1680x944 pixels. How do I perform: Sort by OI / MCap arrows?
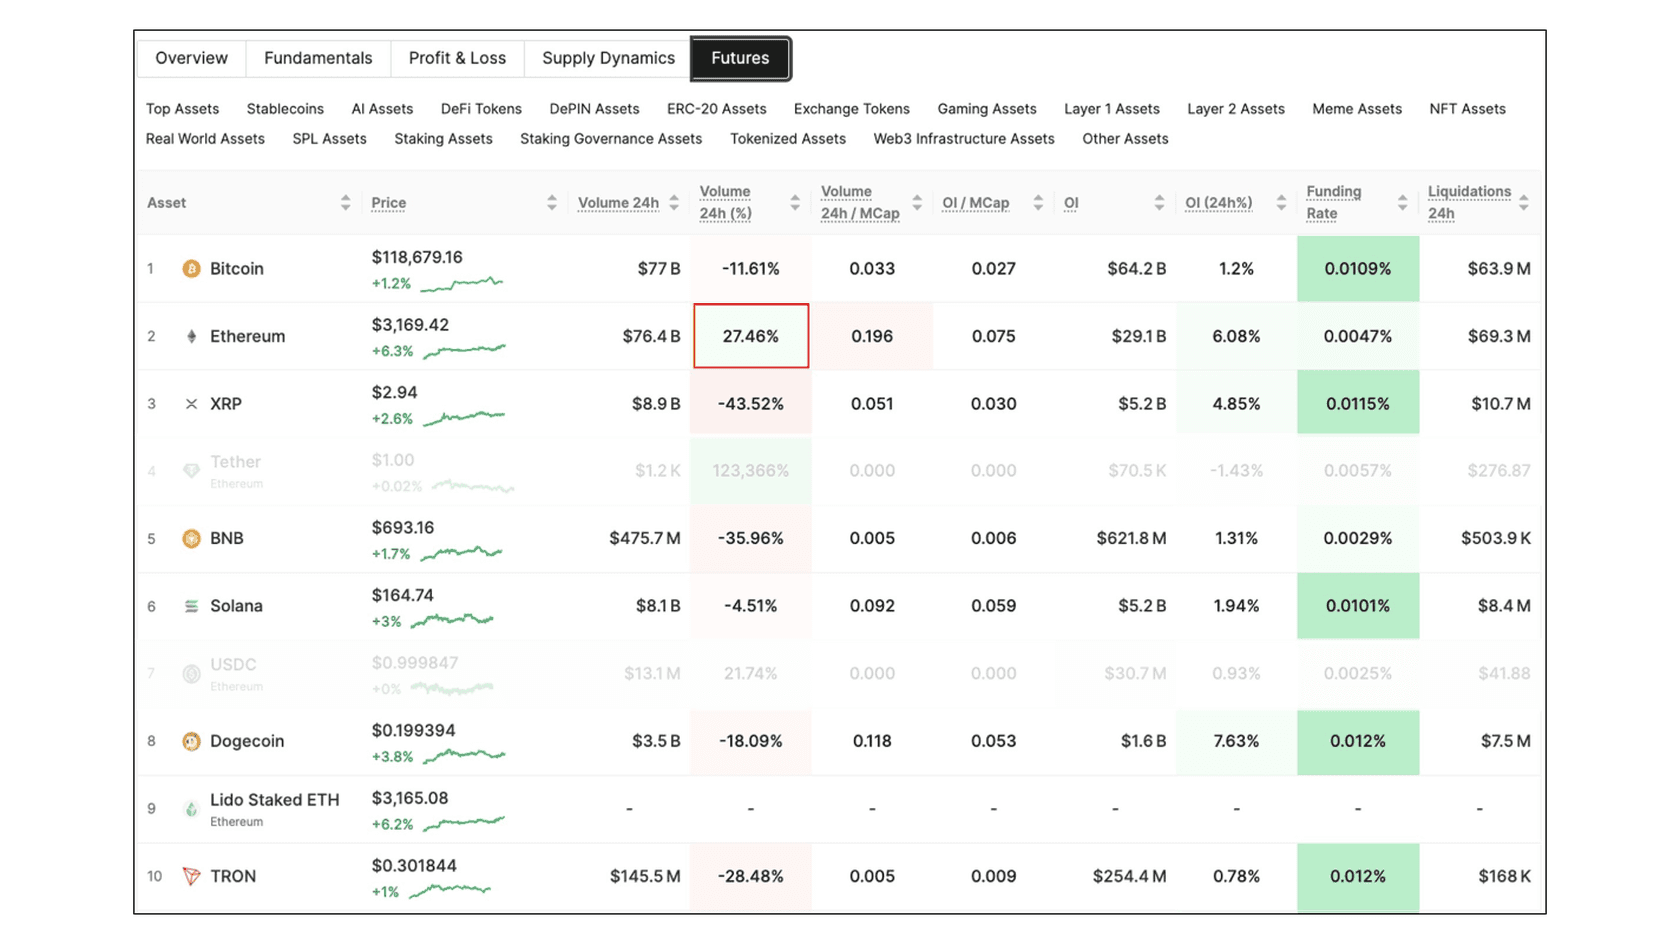pyautogui.click(x=1038, y=203)
